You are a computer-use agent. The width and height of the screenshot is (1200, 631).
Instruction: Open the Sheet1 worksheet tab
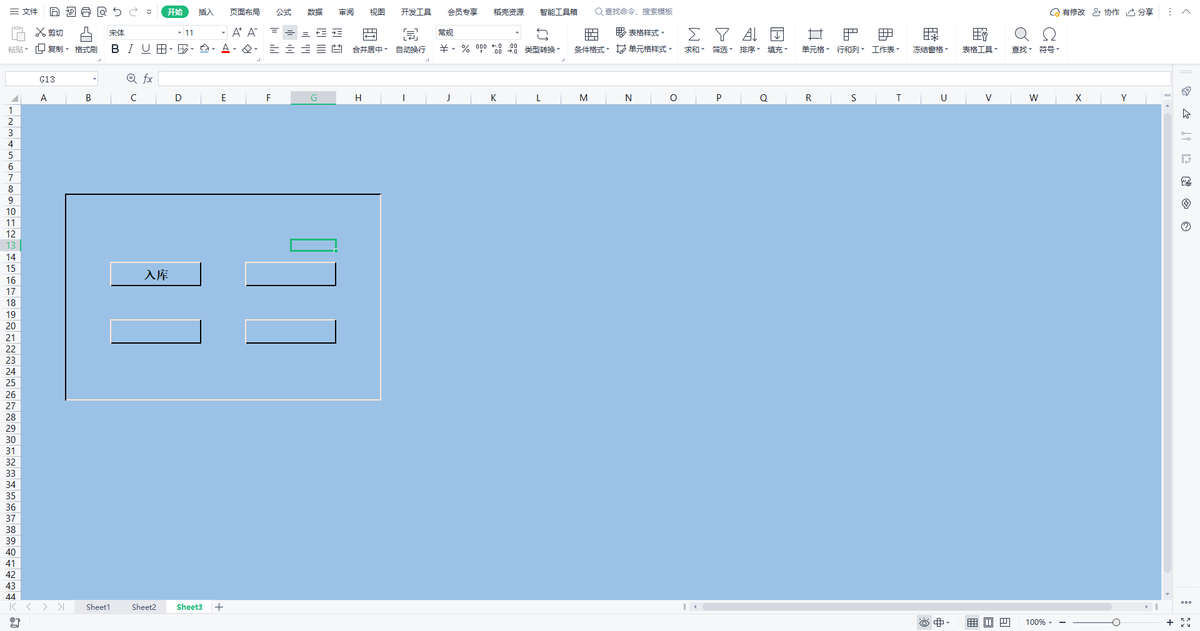[x=98, y=607]
